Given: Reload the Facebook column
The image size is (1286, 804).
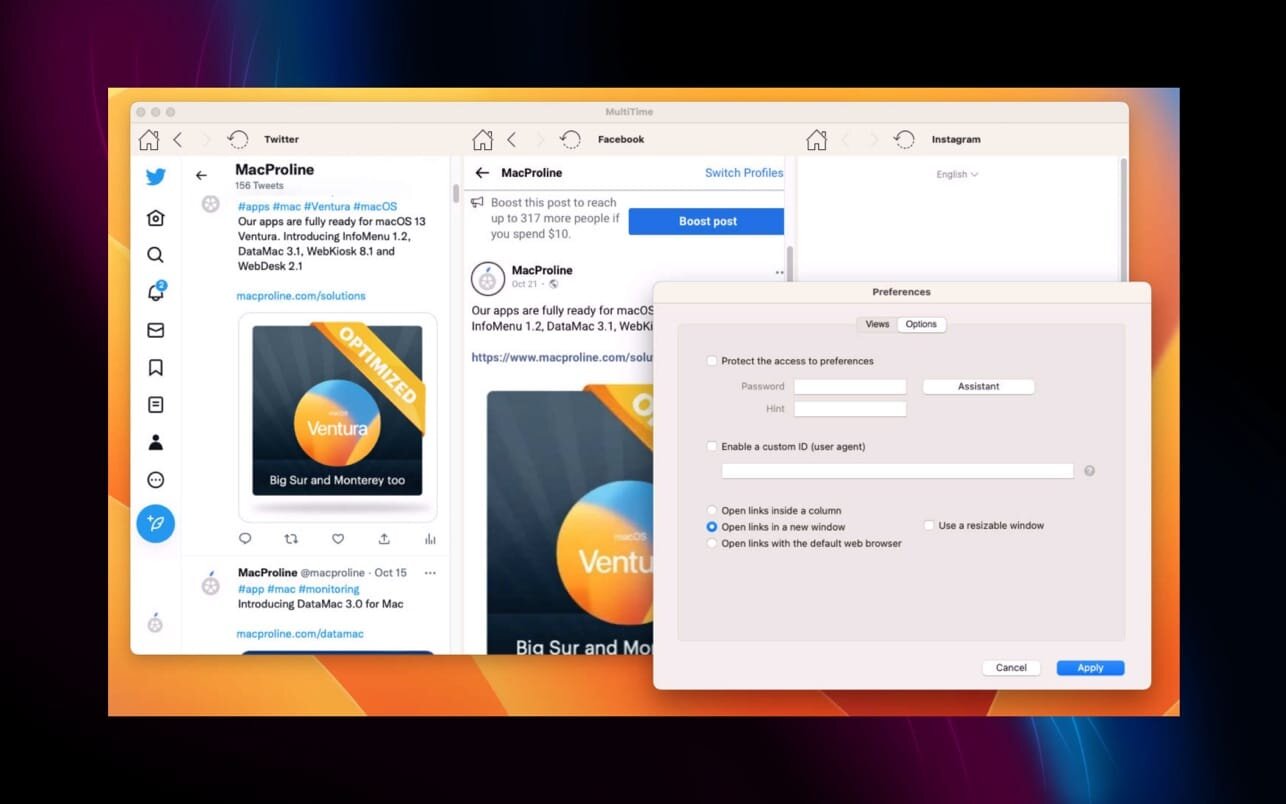Looking at the screenshot, I should (570, 140).
